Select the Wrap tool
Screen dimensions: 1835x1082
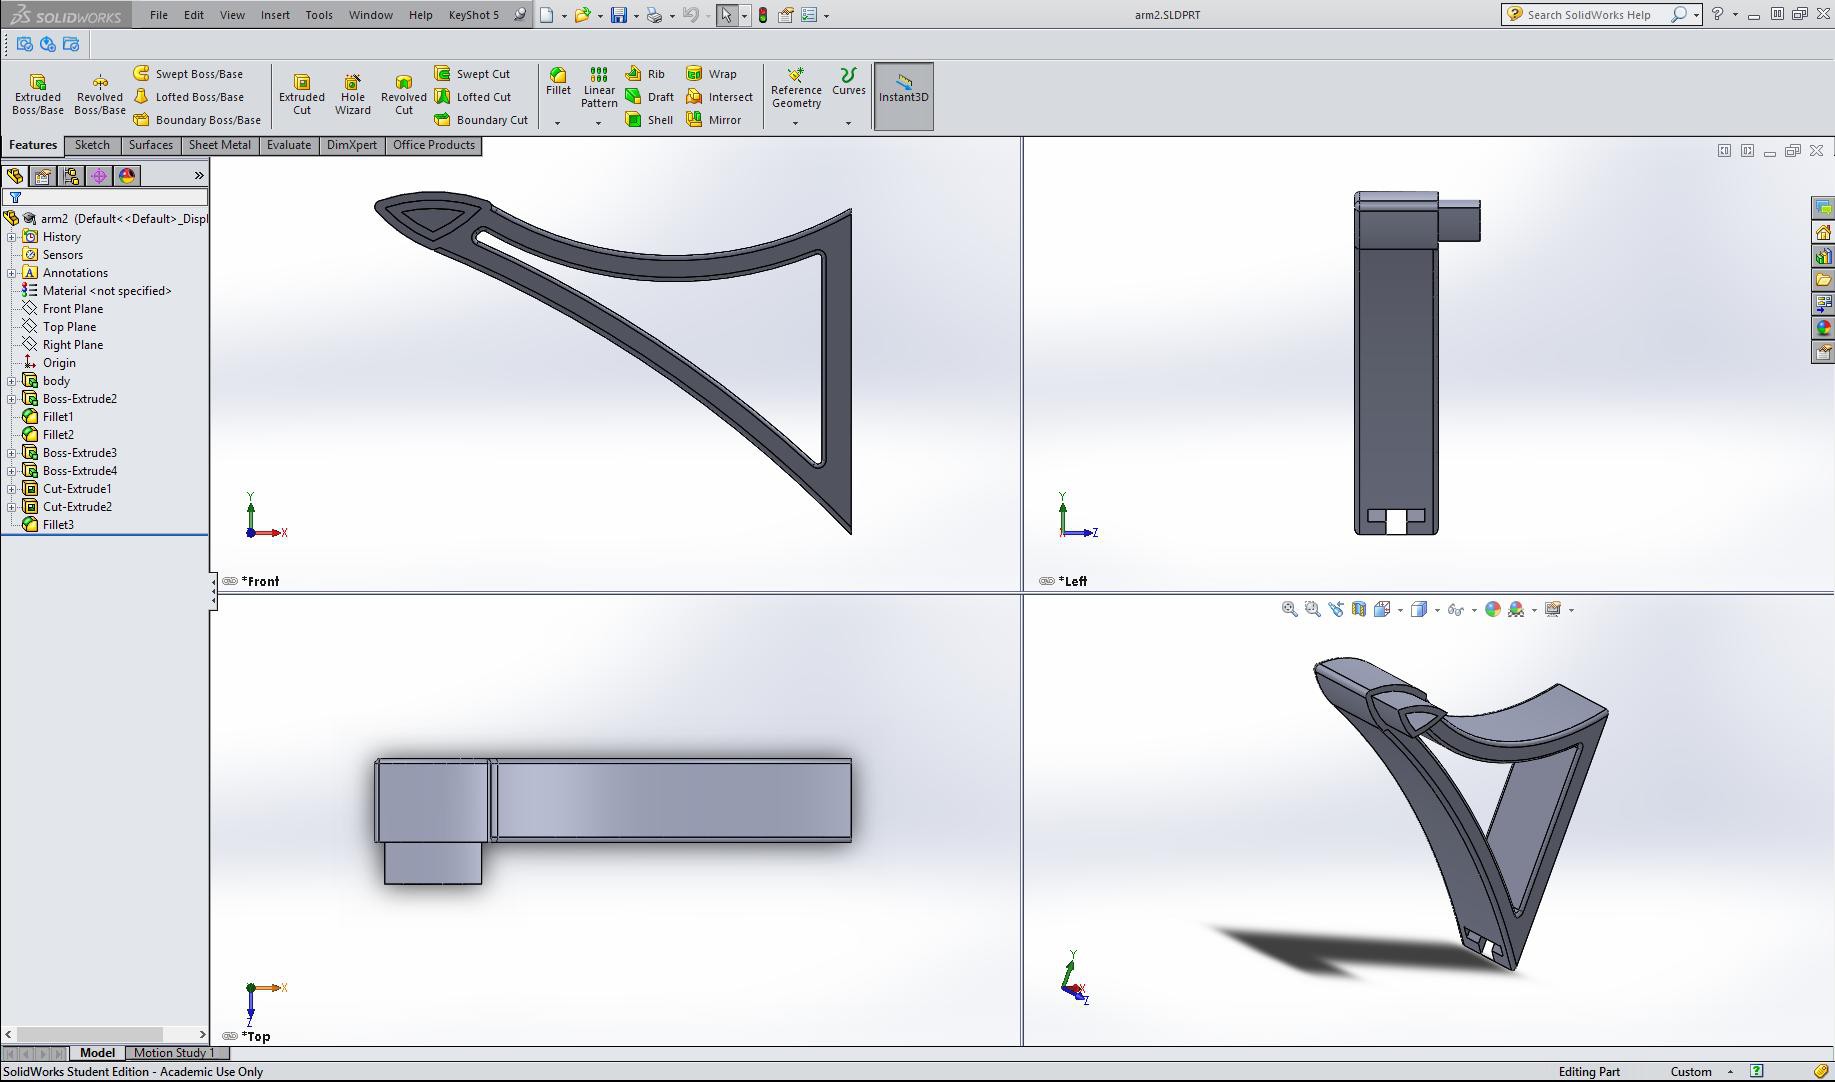(x=711, y=74)
